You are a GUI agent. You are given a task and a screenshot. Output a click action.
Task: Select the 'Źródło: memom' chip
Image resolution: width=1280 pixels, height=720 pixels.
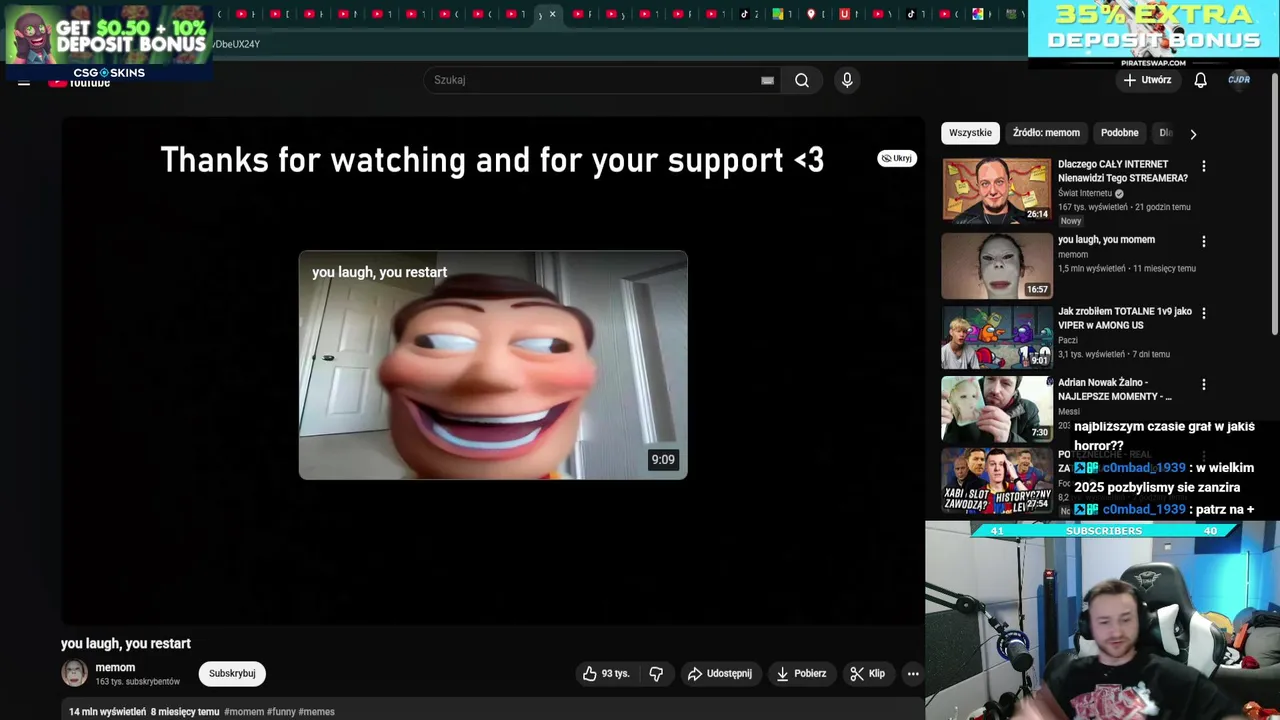coord(1046,133)
